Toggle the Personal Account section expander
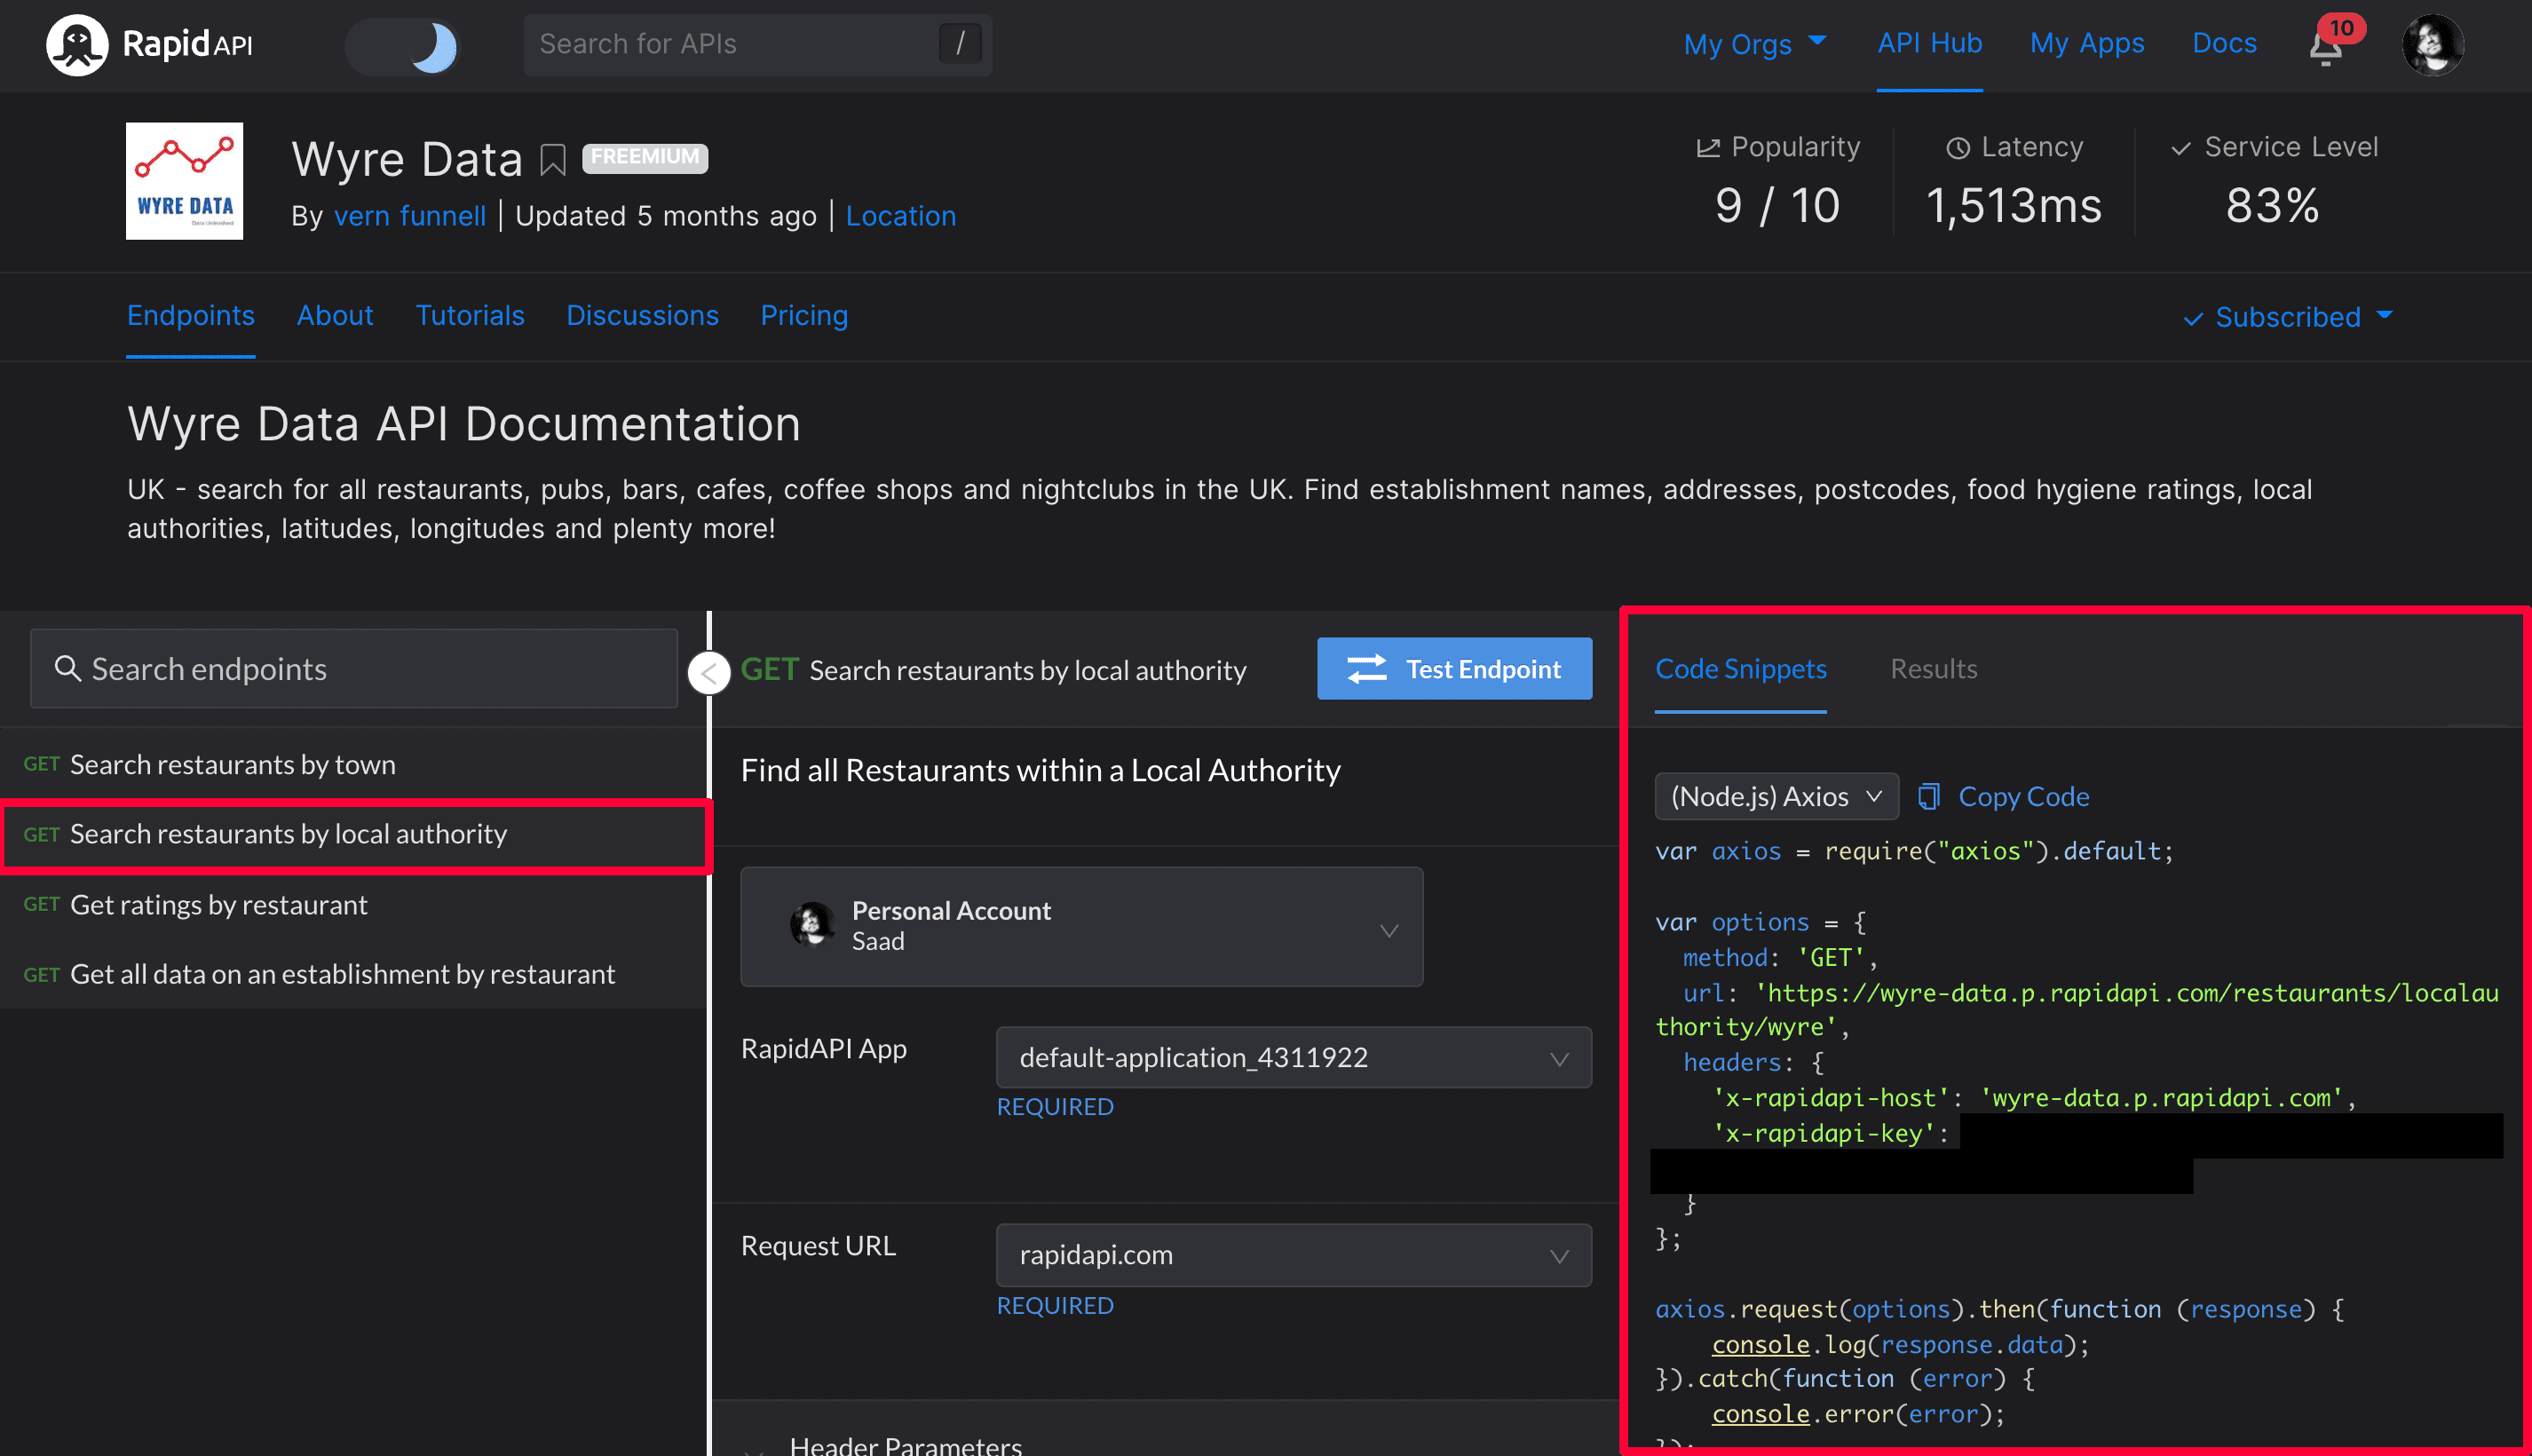The height and width of the screenshot is (1456, 2532). tap(1389, 923)
